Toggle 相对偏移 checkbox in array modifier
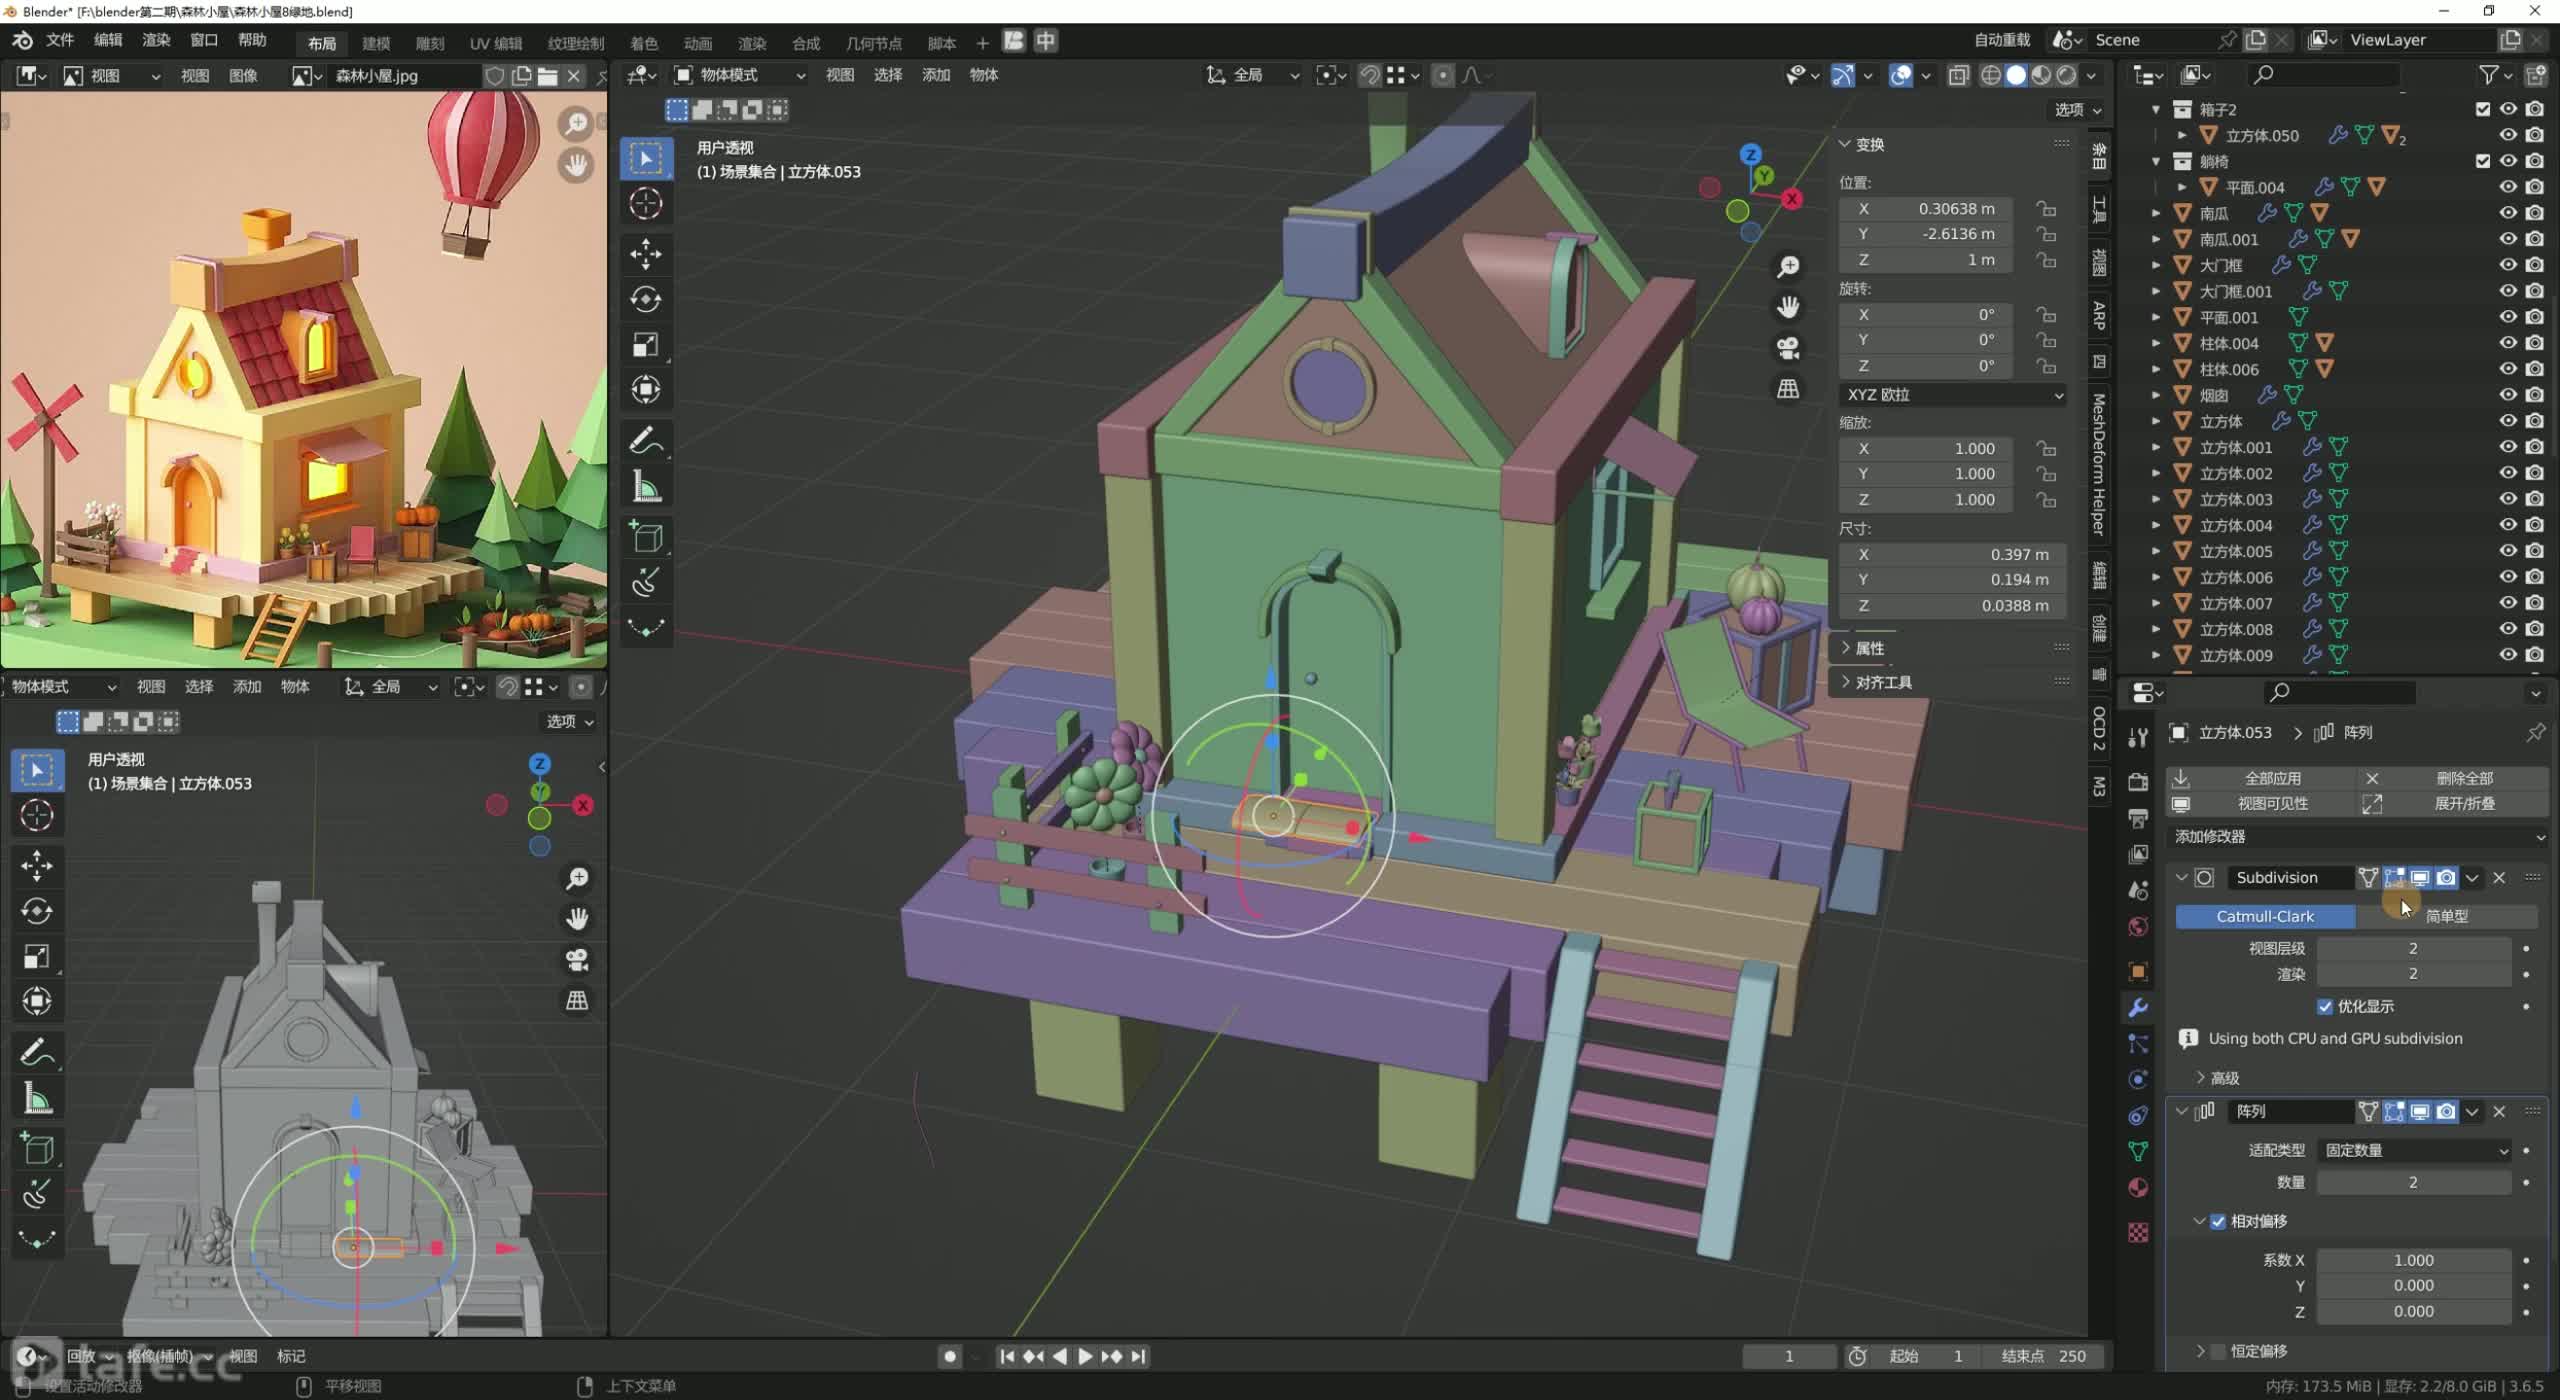Screen dimensions: 2560x1400 click(2218, 1222)
